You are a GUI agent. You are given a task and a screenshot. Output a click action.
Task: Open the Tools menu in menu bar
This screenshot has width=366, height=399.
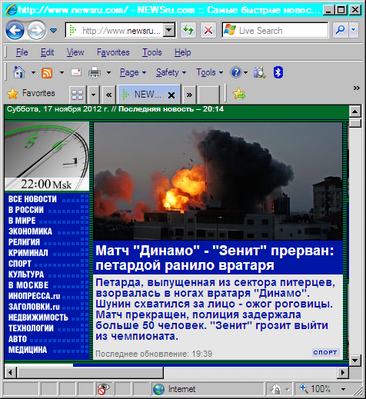point(152,52)
